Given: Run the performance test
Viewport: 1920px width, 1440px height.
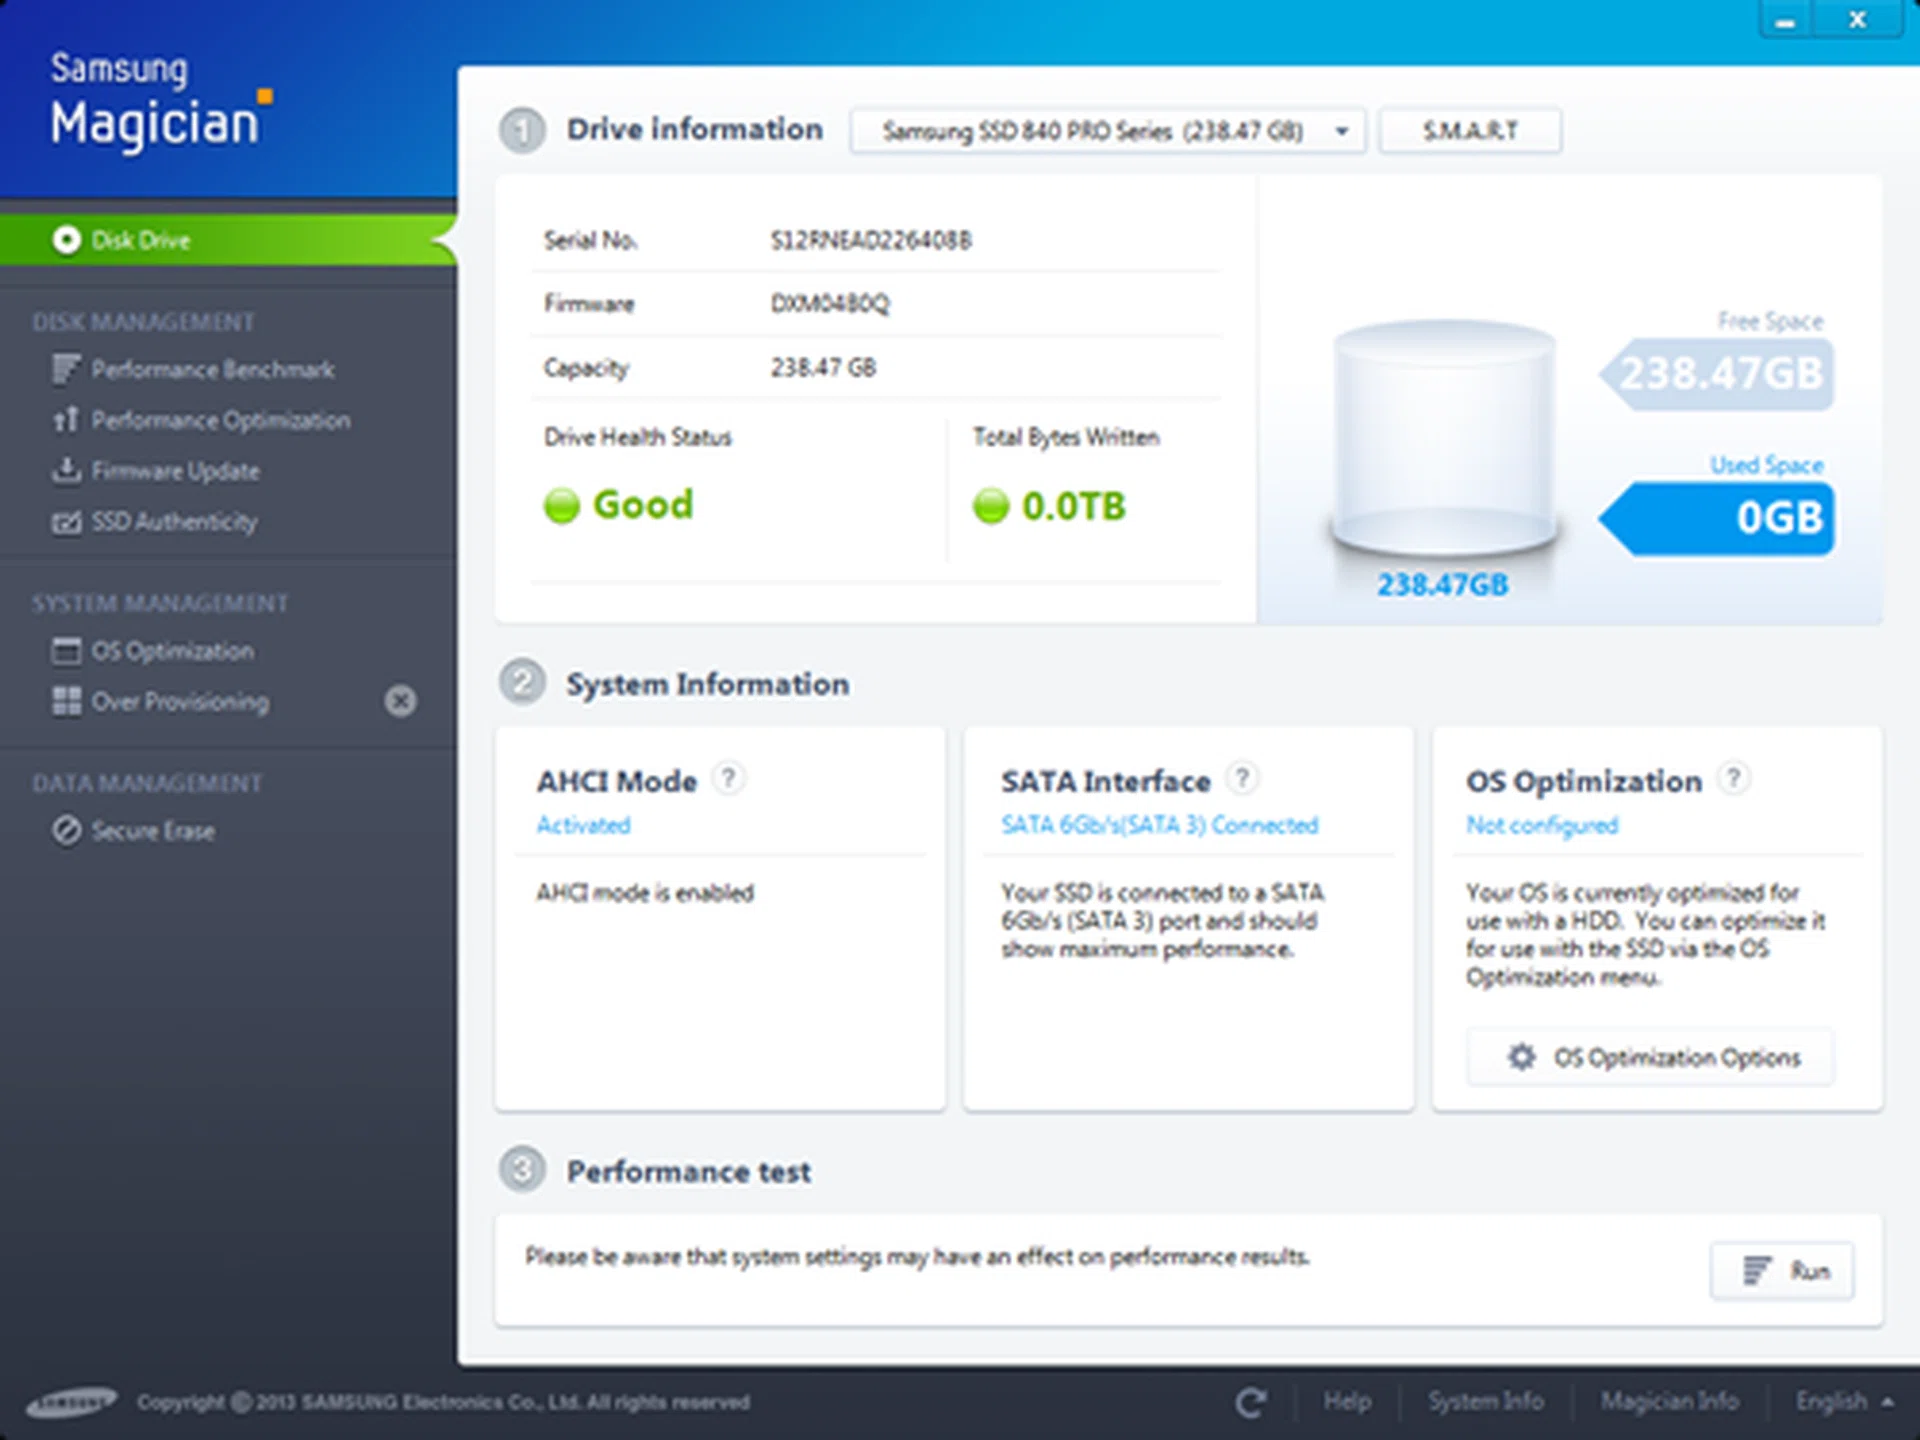Looking at the screenshot, I should (1782, 1271).
